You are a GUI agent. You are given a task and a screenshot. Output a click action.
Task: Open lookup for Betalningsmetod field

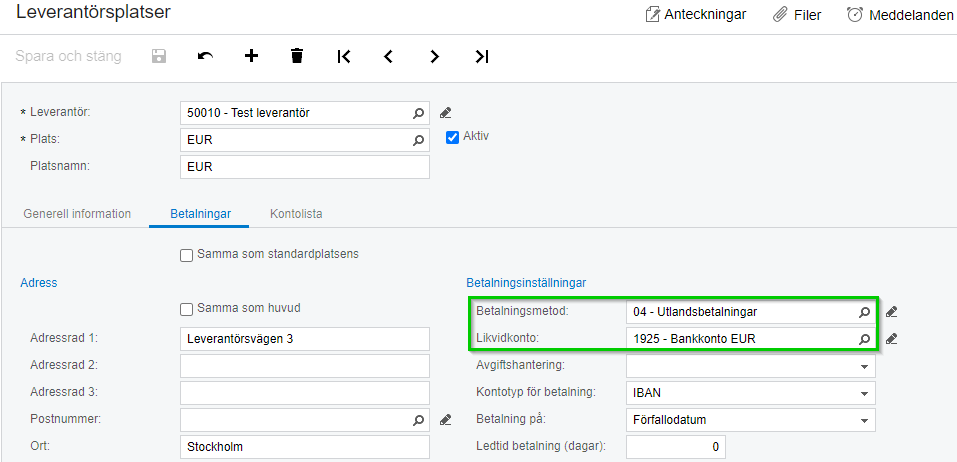click(864, 312)
